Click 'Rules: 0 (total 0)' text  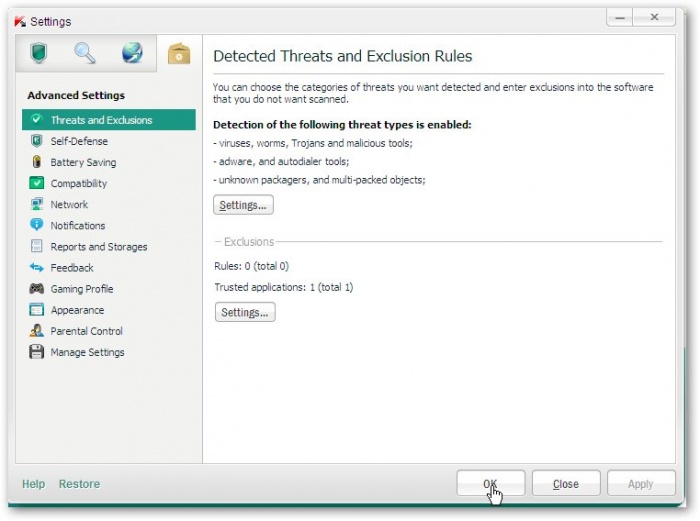(251, 266)
